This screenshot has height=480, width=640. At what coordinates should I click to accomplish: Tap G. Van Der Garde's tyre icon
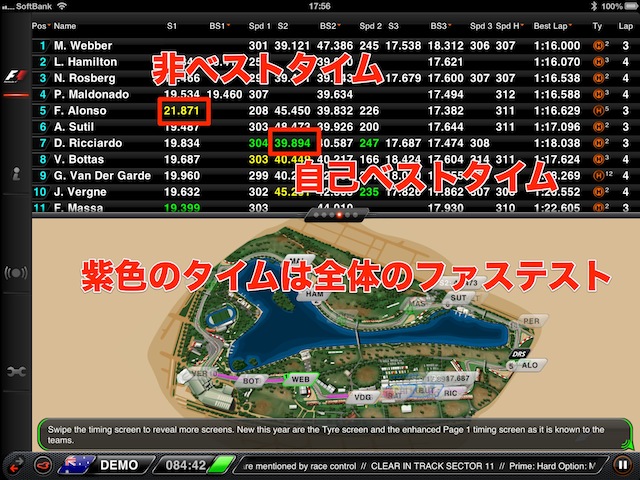(x=598, y=176)
